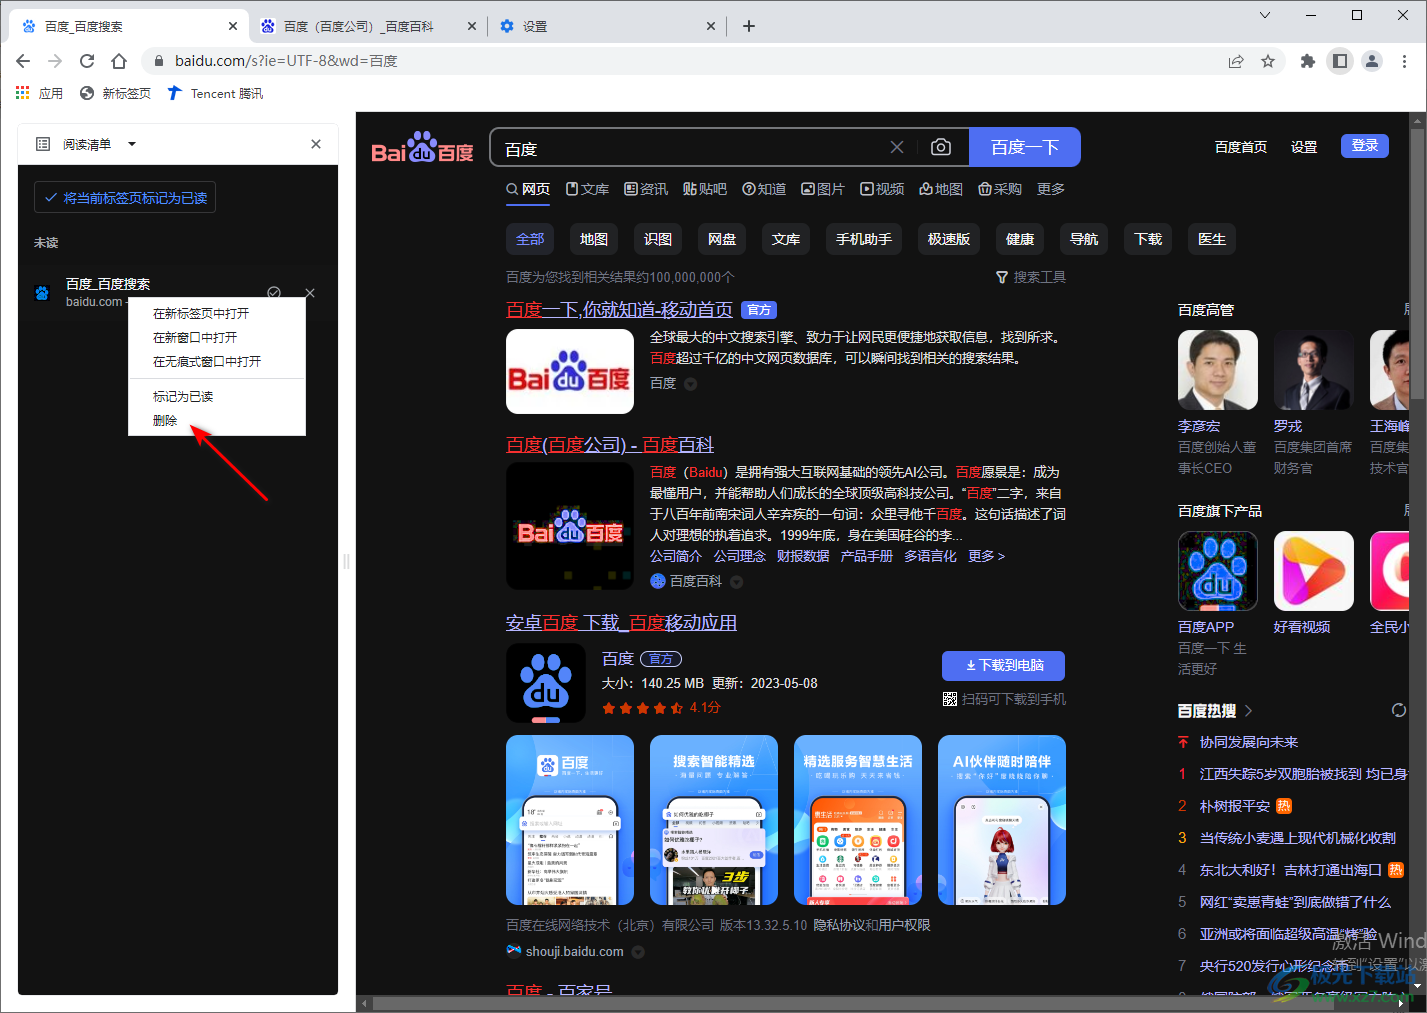The width and height of the screenshot is (1427, 1013).
Task: Click the 下载到电脑 button
Action: [1003, 665]
